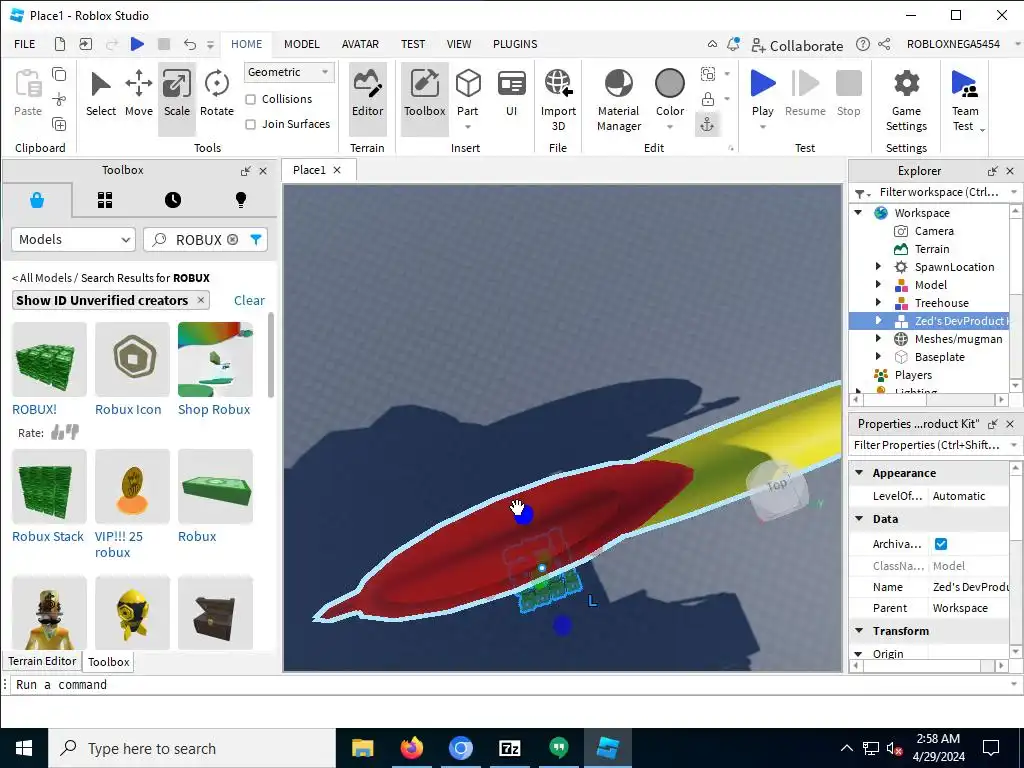Open the AVATAR ribbon tab
Viewport: 1024px width, 768px height.
tap(360, 44)
